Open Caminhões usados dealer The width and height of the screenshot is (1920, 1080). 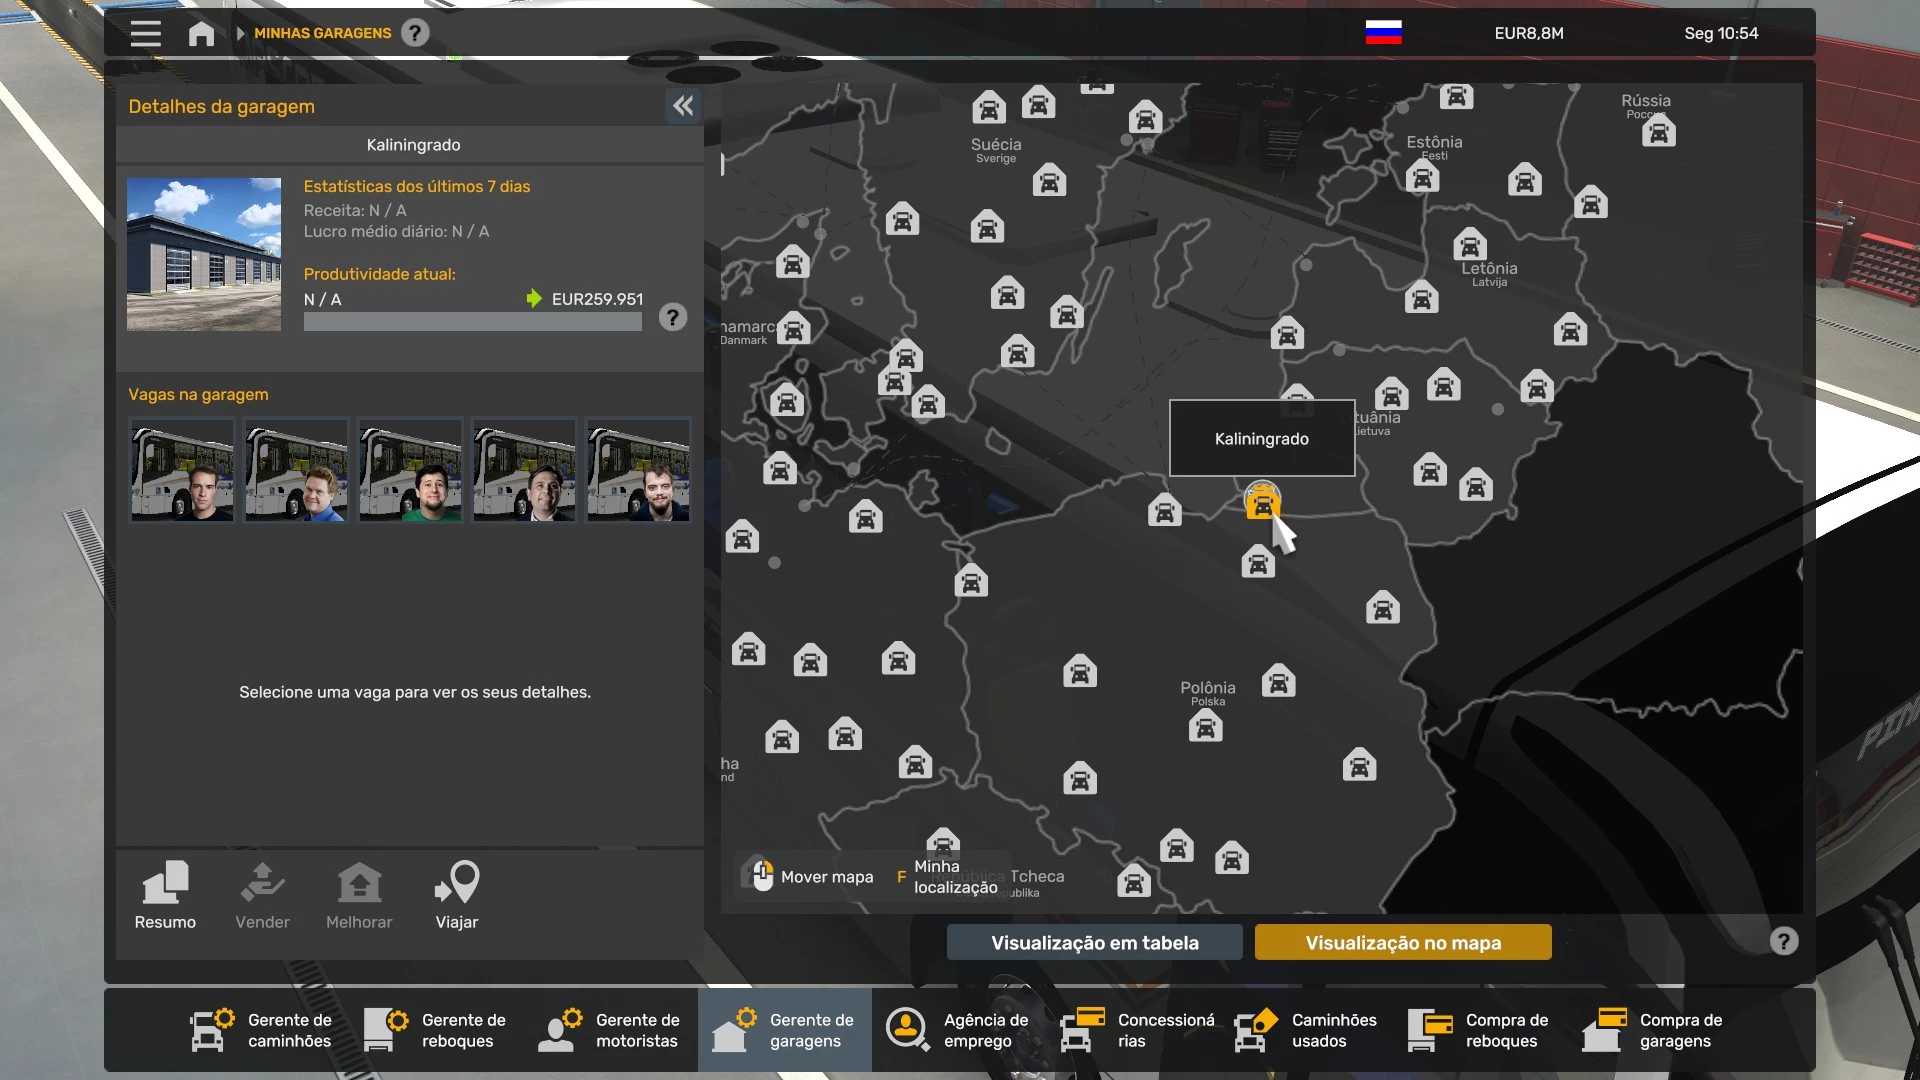(1306, 1030)
